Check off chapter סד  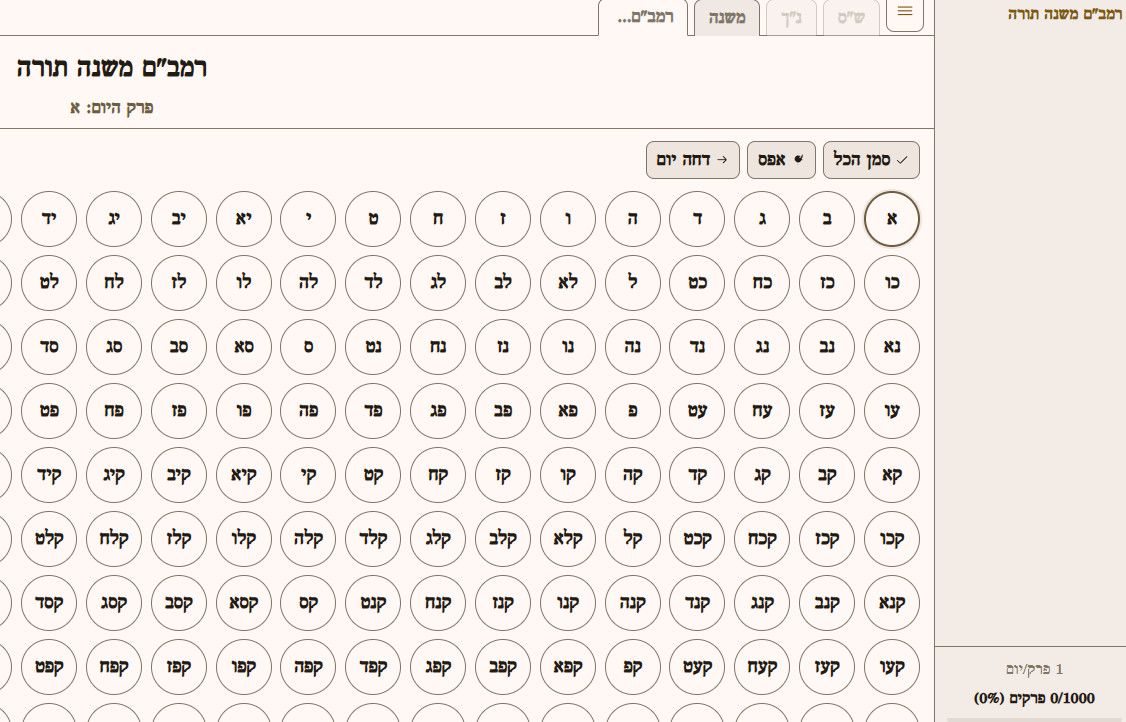[x=49, y=346]
